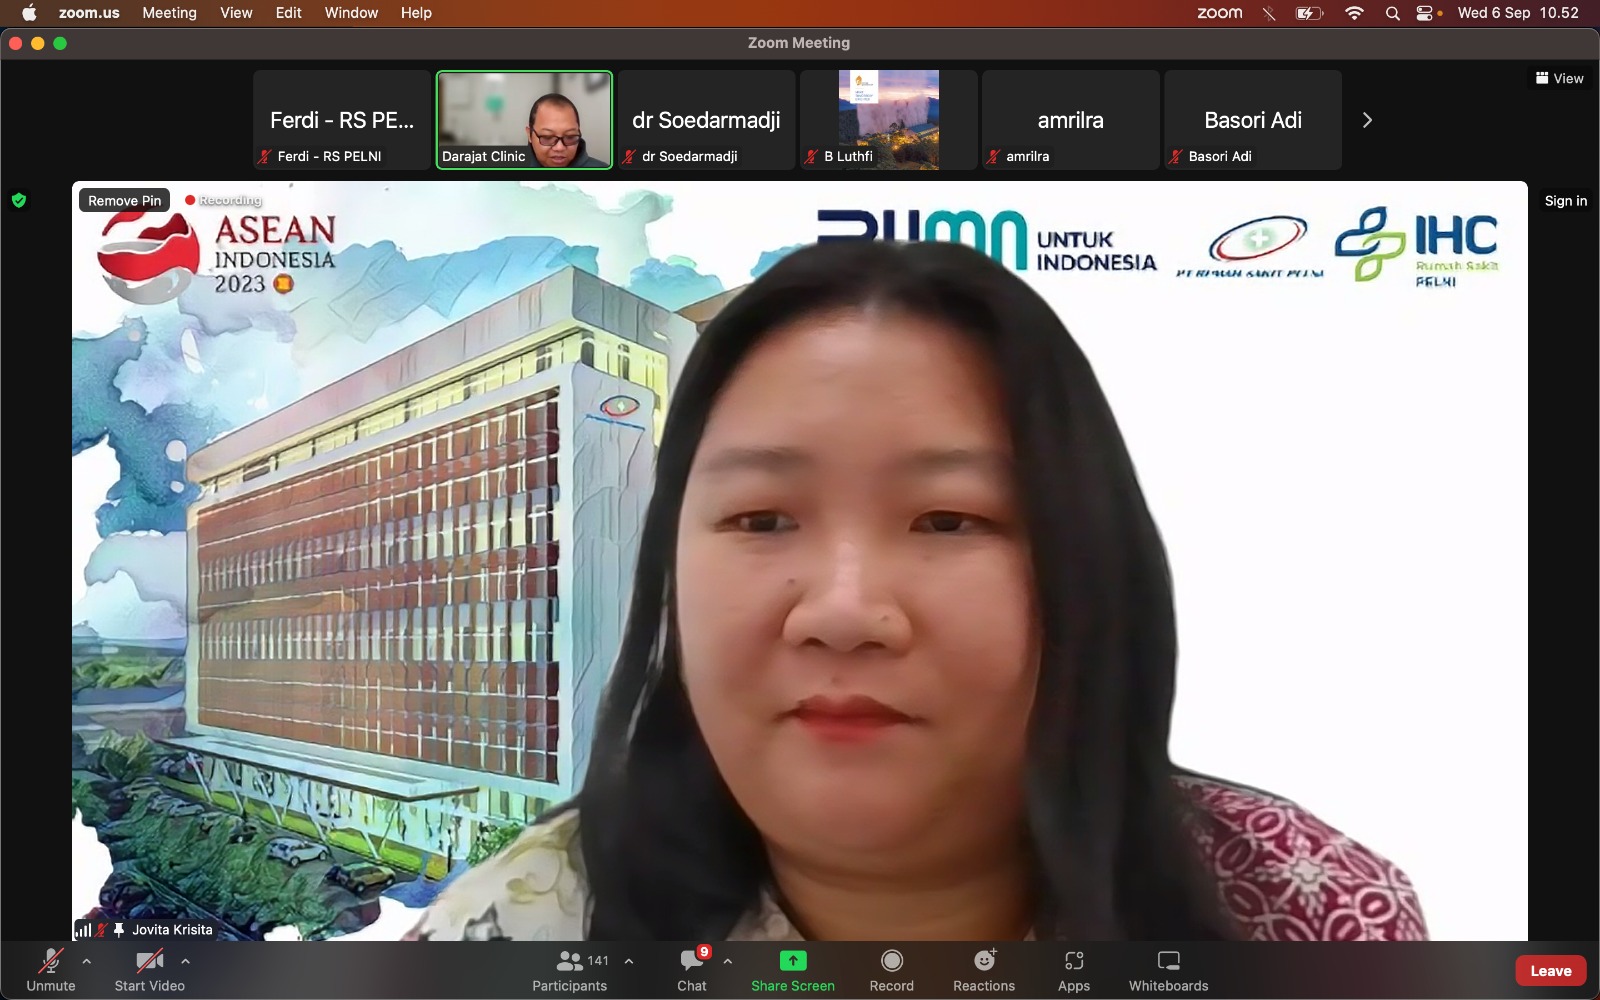This screenshot has width=1600, height=1000.
Task: Click the green Share Screen icon
Action: point(792,961)
